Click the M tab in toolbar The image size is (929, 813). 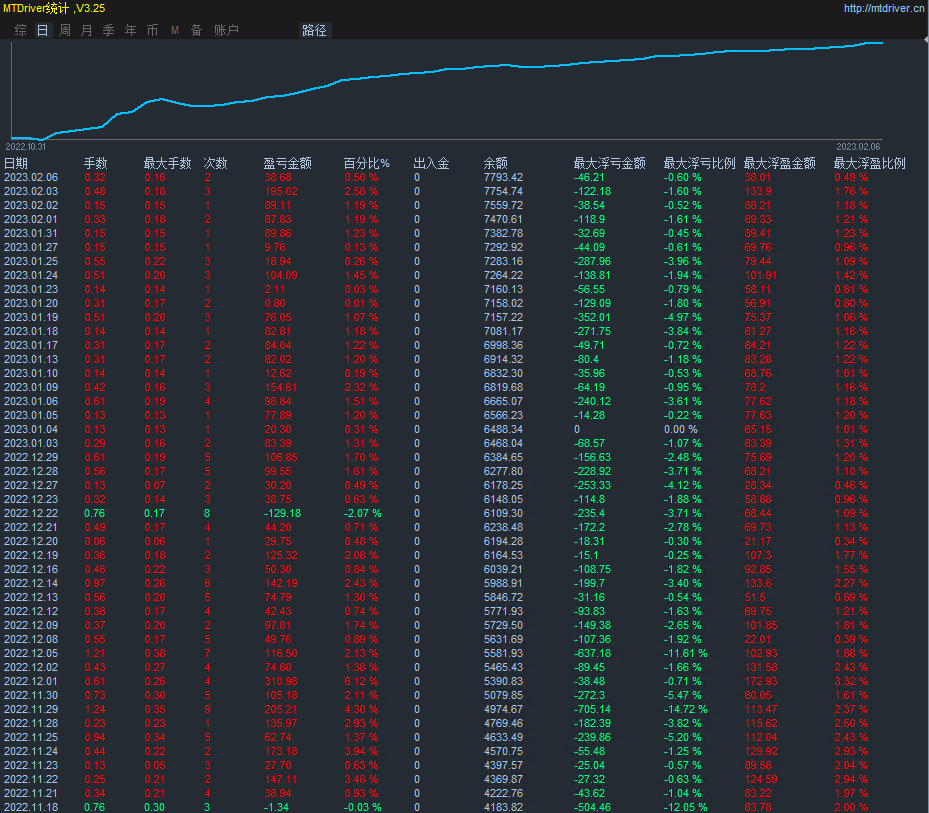pyautogui.click(x=174, y=30)
